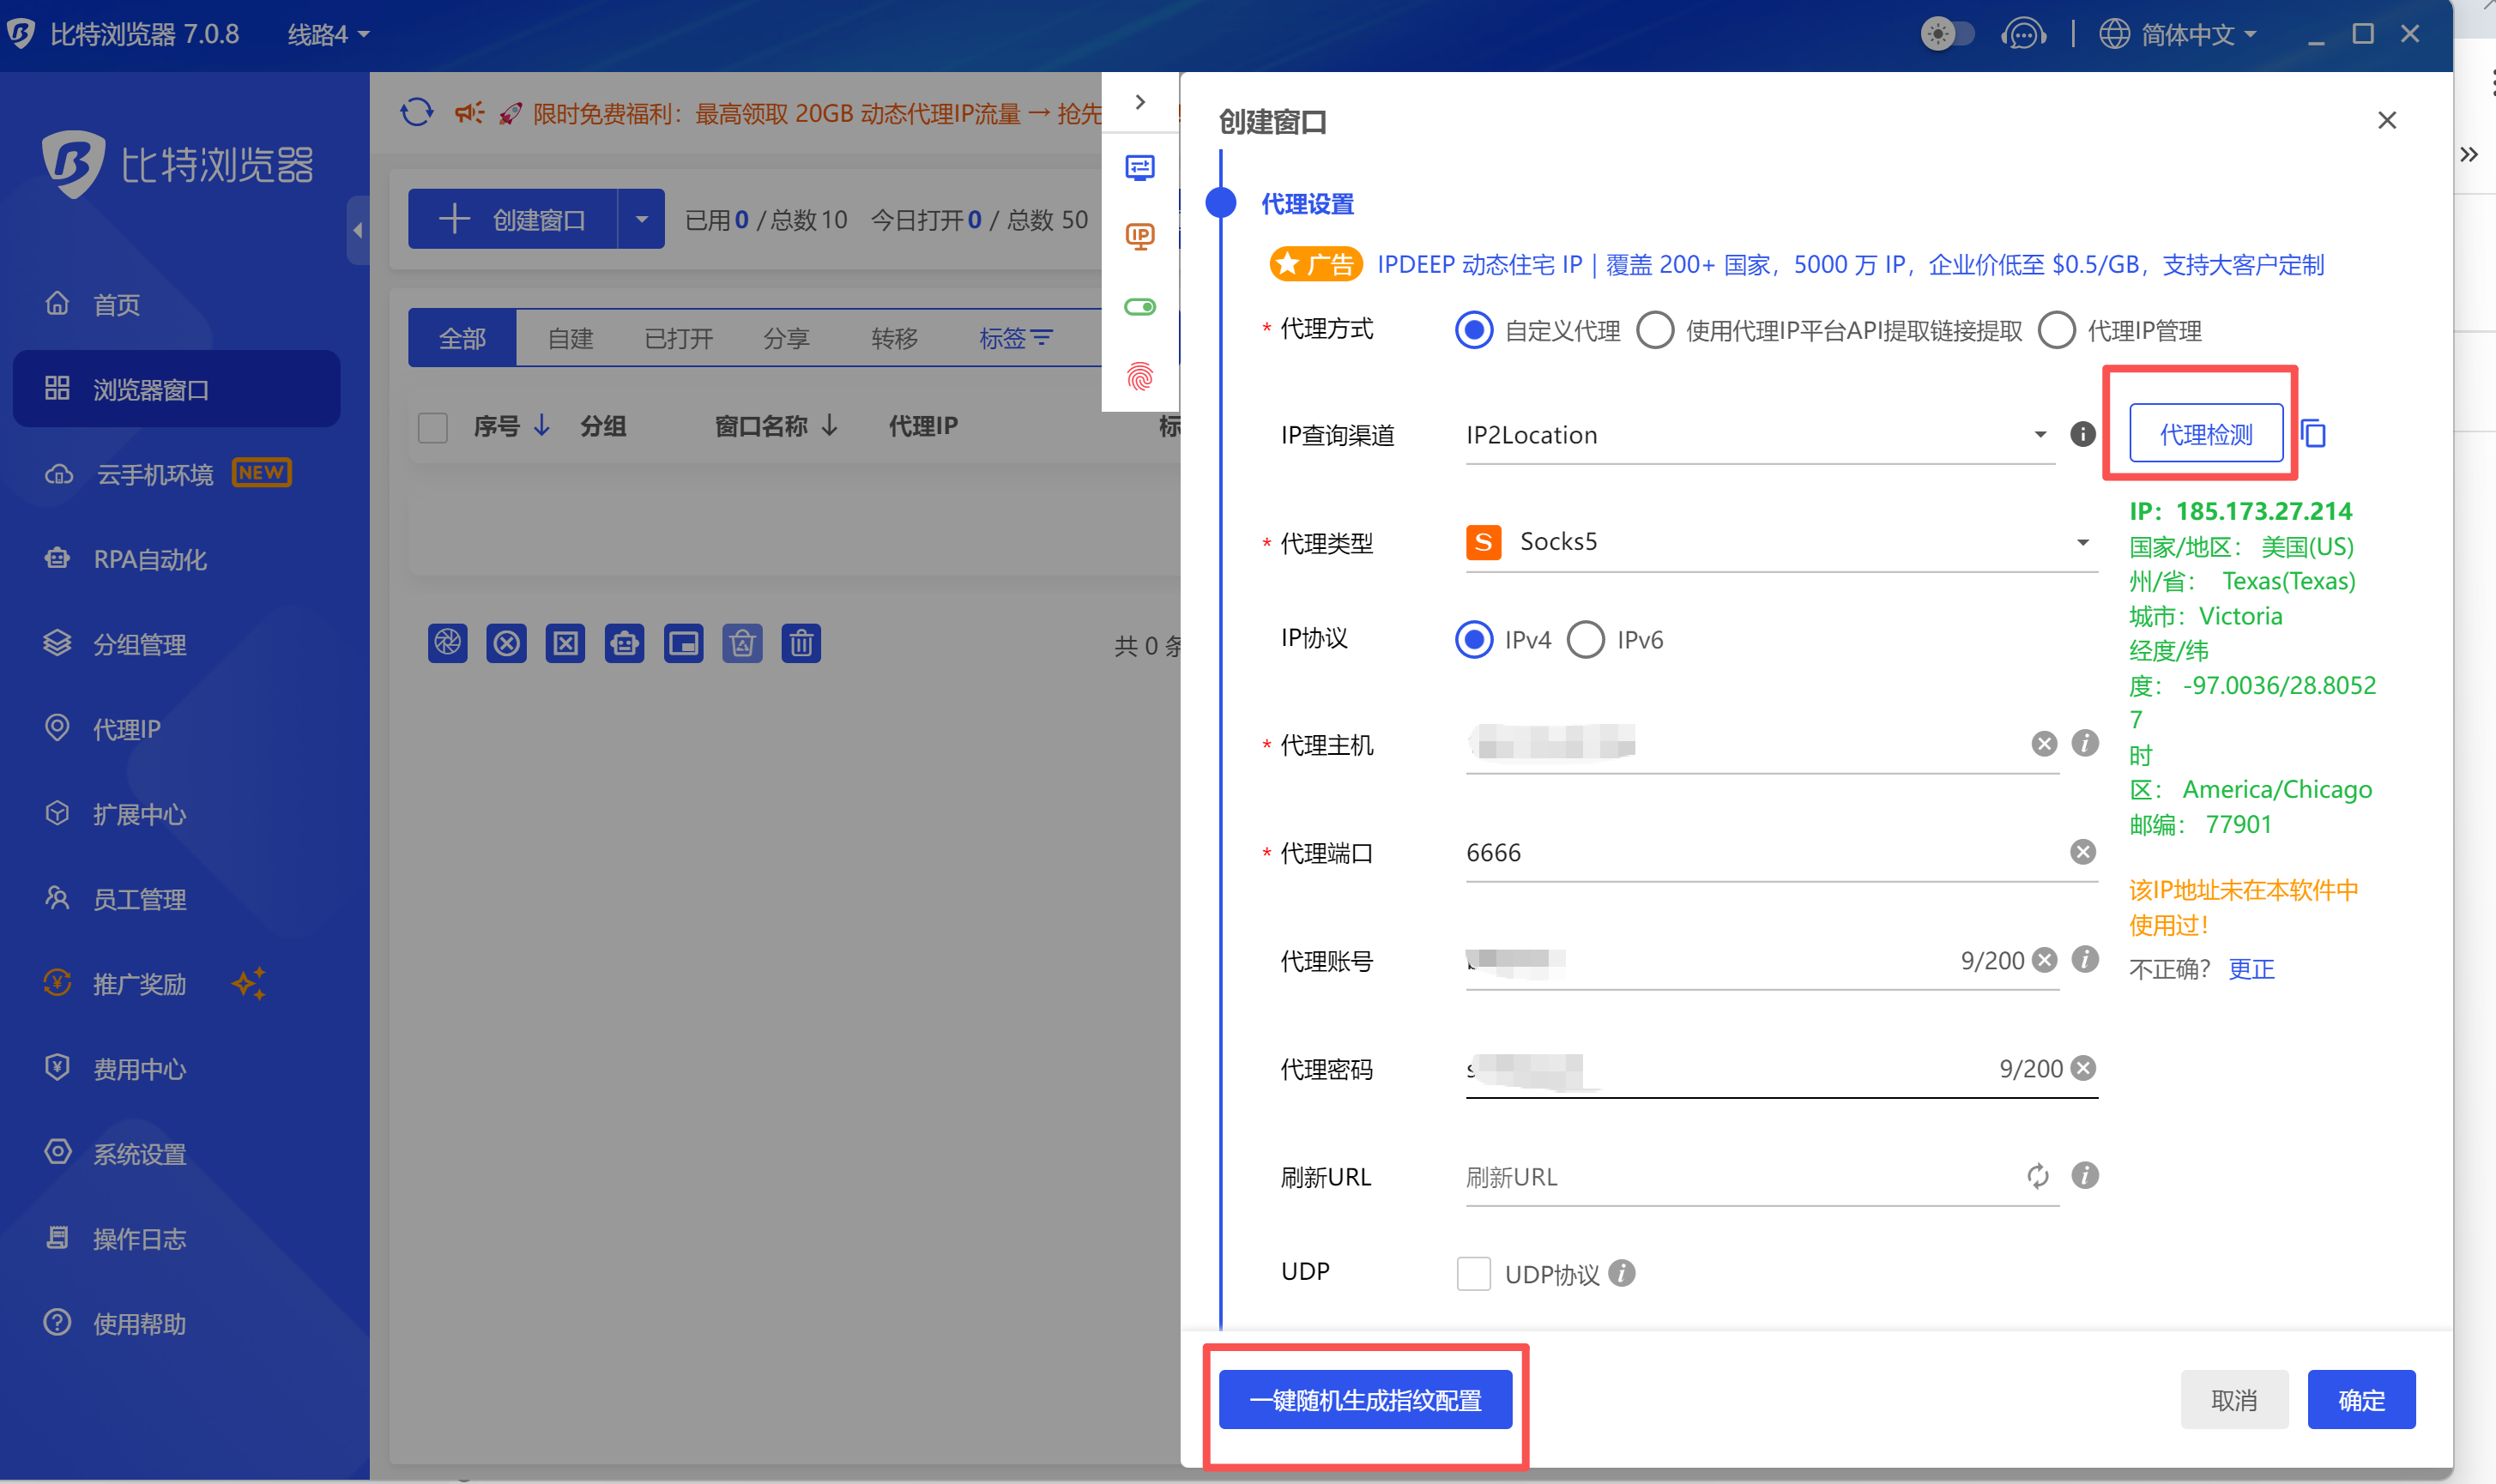The image size is (2496, 1484).
Task: Expand the 创建窗口 button dropdown arrow
Action: [642, 219]
